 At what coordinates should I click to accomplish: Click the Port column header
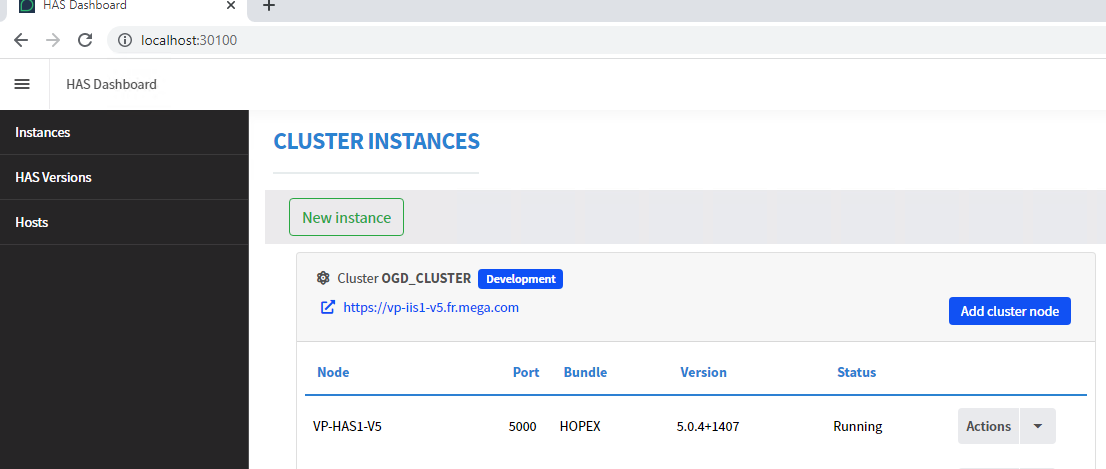(526, 372)
